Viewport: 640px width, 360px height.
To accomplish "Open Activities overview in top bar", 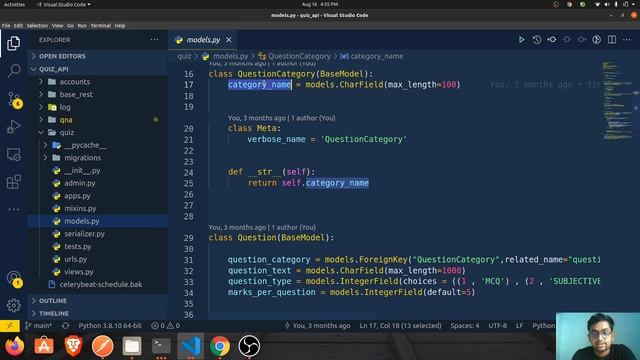I will coord(14,4).
